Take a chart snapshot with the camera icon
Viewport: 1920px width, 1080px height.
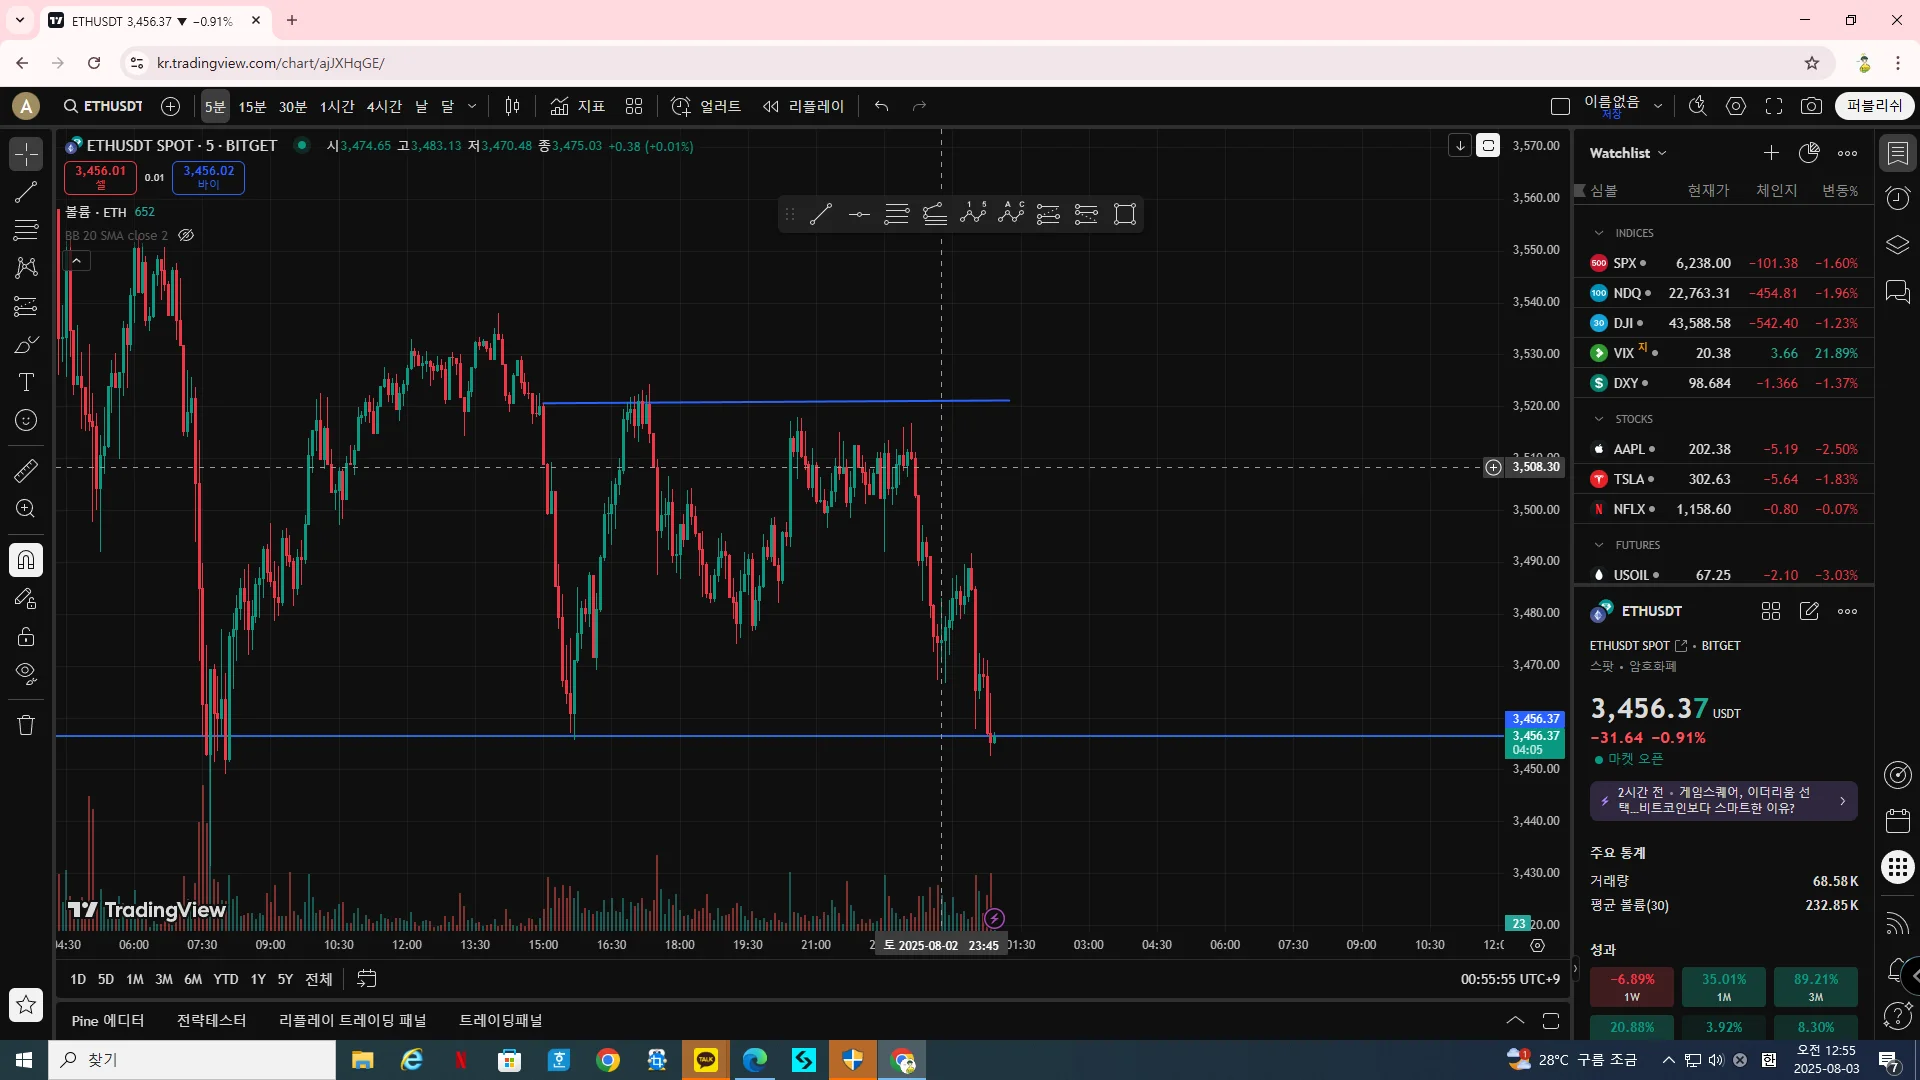pyautogui.click(x=1811, y=106)
